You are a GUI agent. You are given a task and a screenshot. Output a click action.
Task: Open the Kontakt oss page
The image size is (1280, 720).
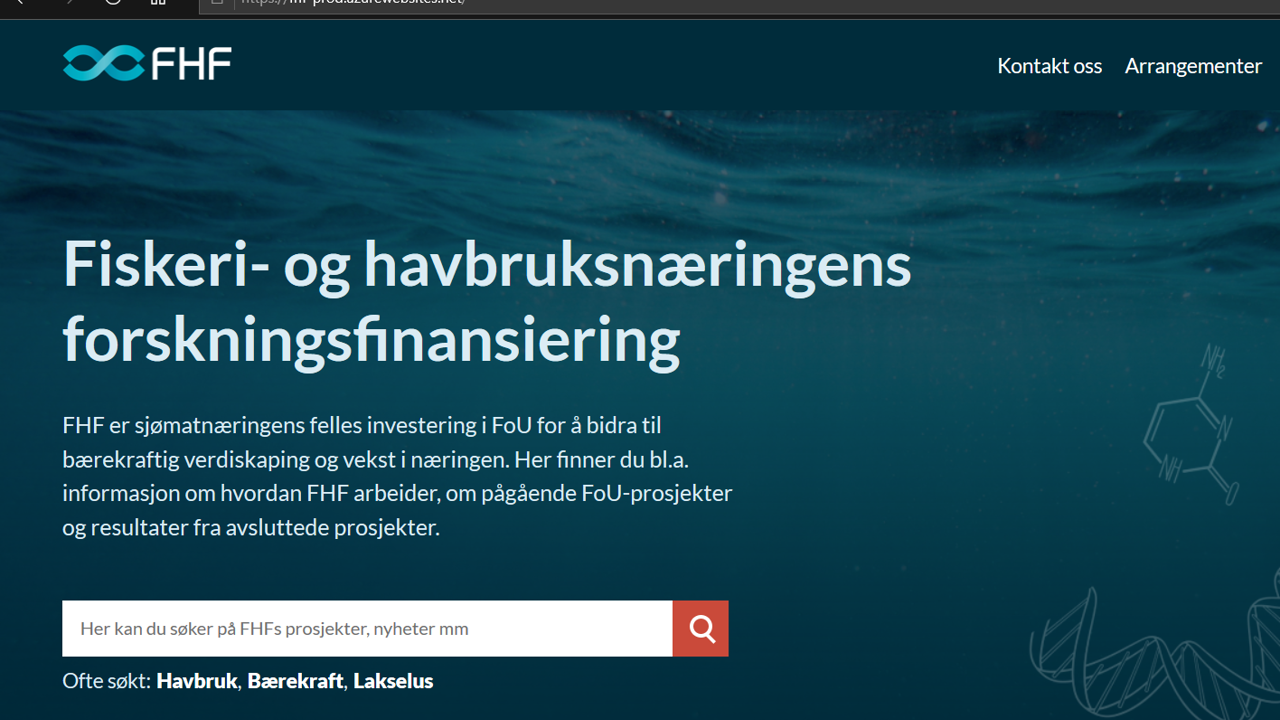(x=1049, y=66)
